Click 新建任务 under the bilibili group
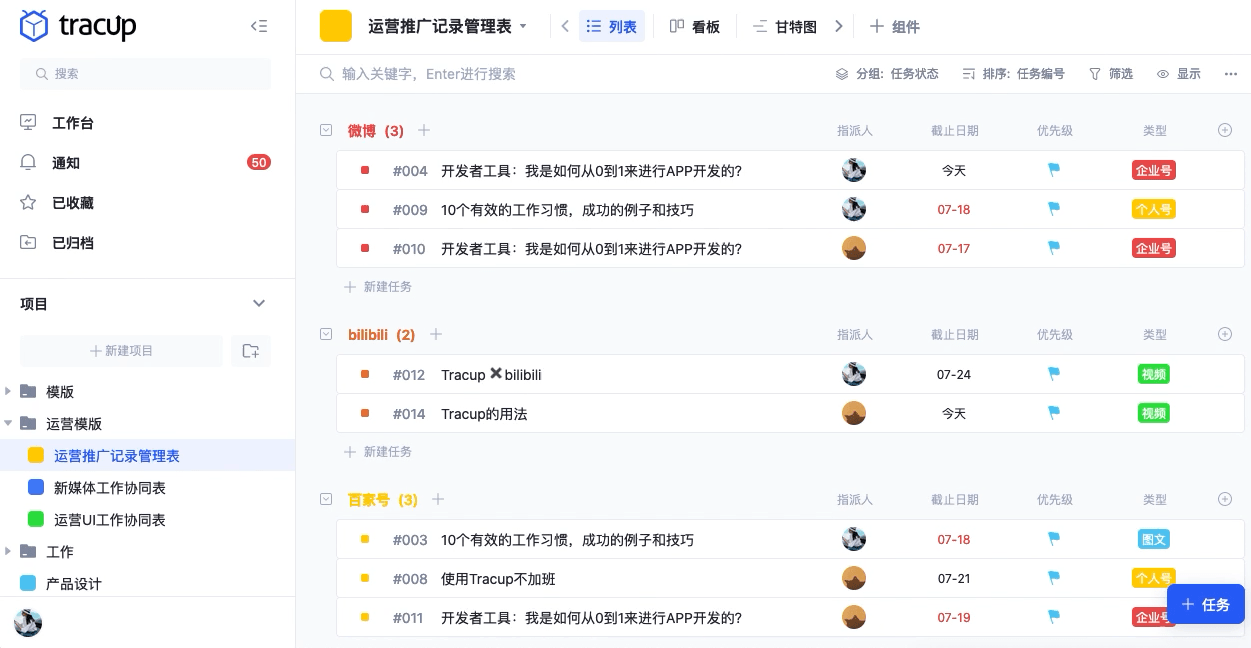This screenshot has width=1251, height=648. (x=378, y=451)
